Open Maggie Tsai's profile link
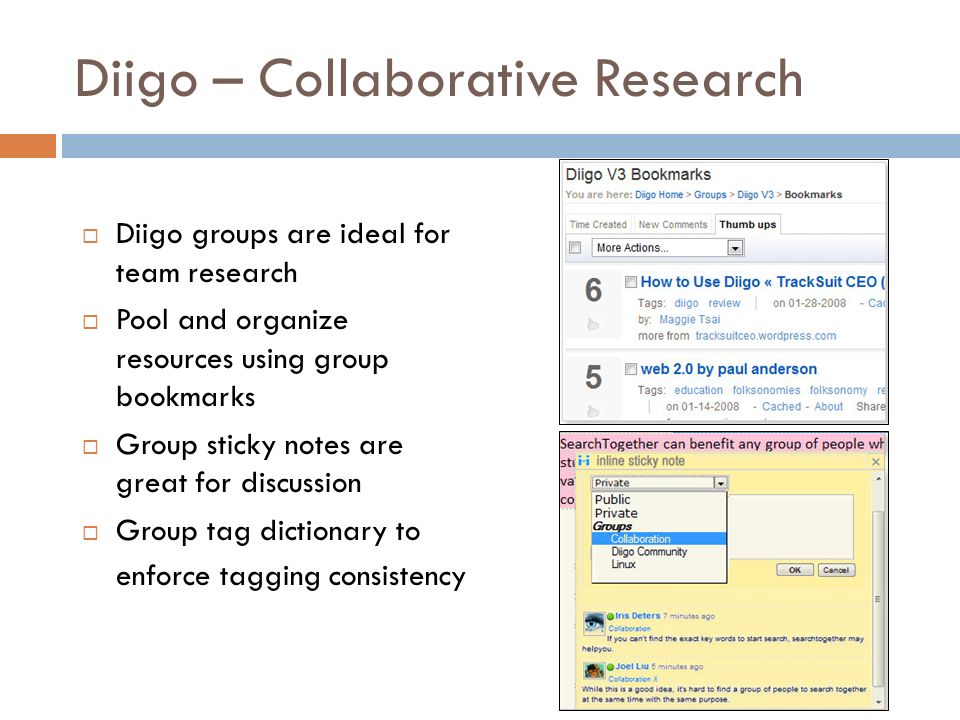The width and height of the screenshot is (960, 720). click(689, 320)
